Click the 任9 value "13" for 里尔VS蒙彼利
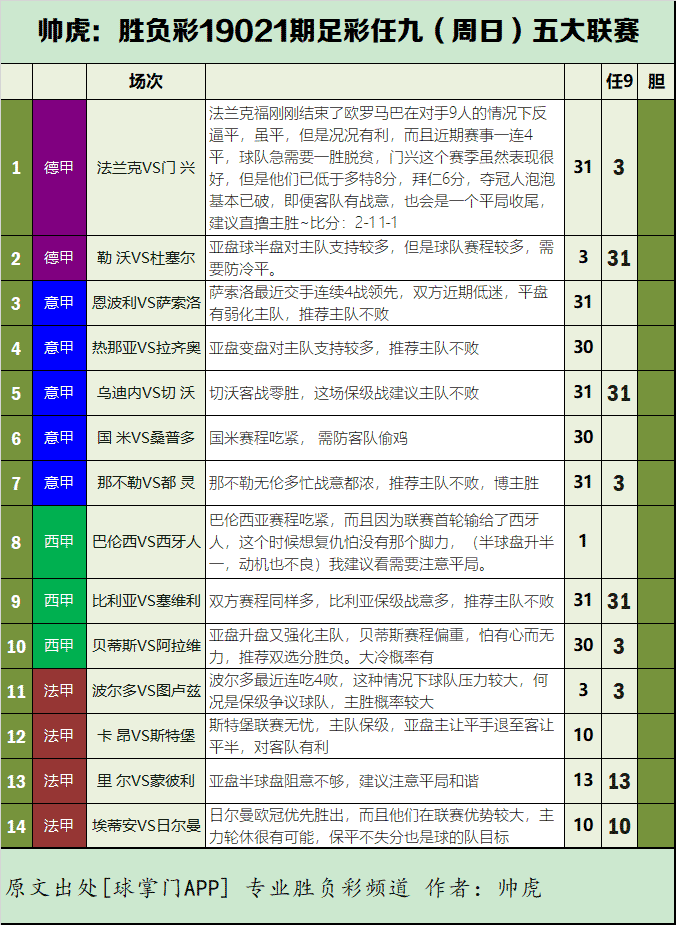This screenshot has height=925, width=676. coord(619,781)
